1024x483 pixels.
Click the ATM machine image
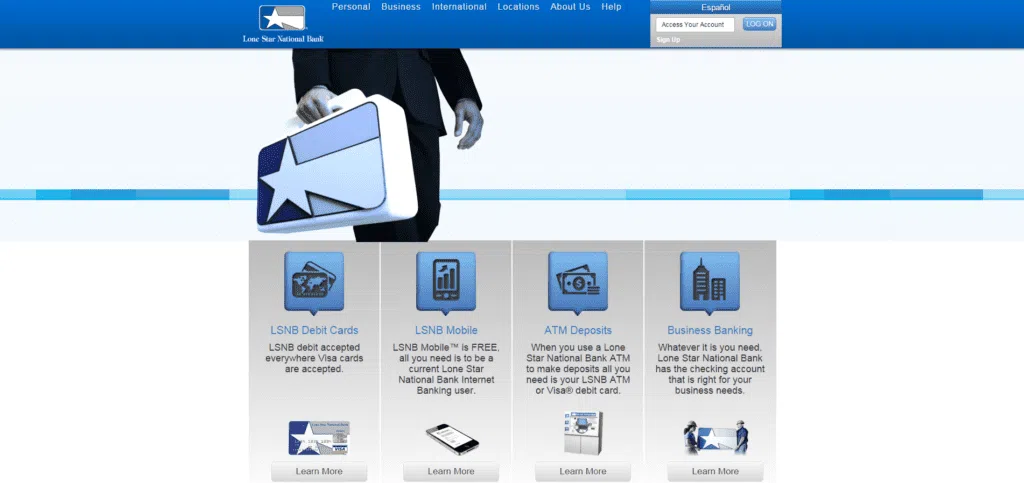pos(583,433)
